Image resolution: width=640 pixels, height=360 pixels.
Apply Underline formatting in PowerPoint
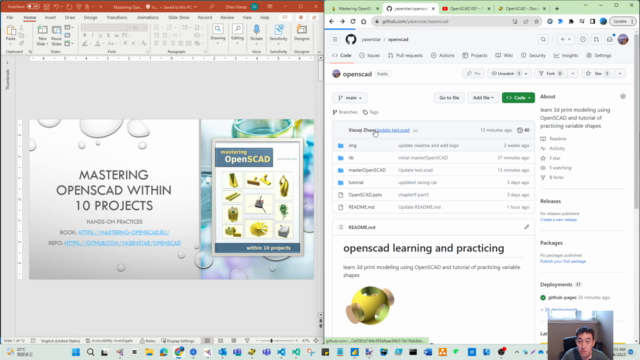pos(100,36)
